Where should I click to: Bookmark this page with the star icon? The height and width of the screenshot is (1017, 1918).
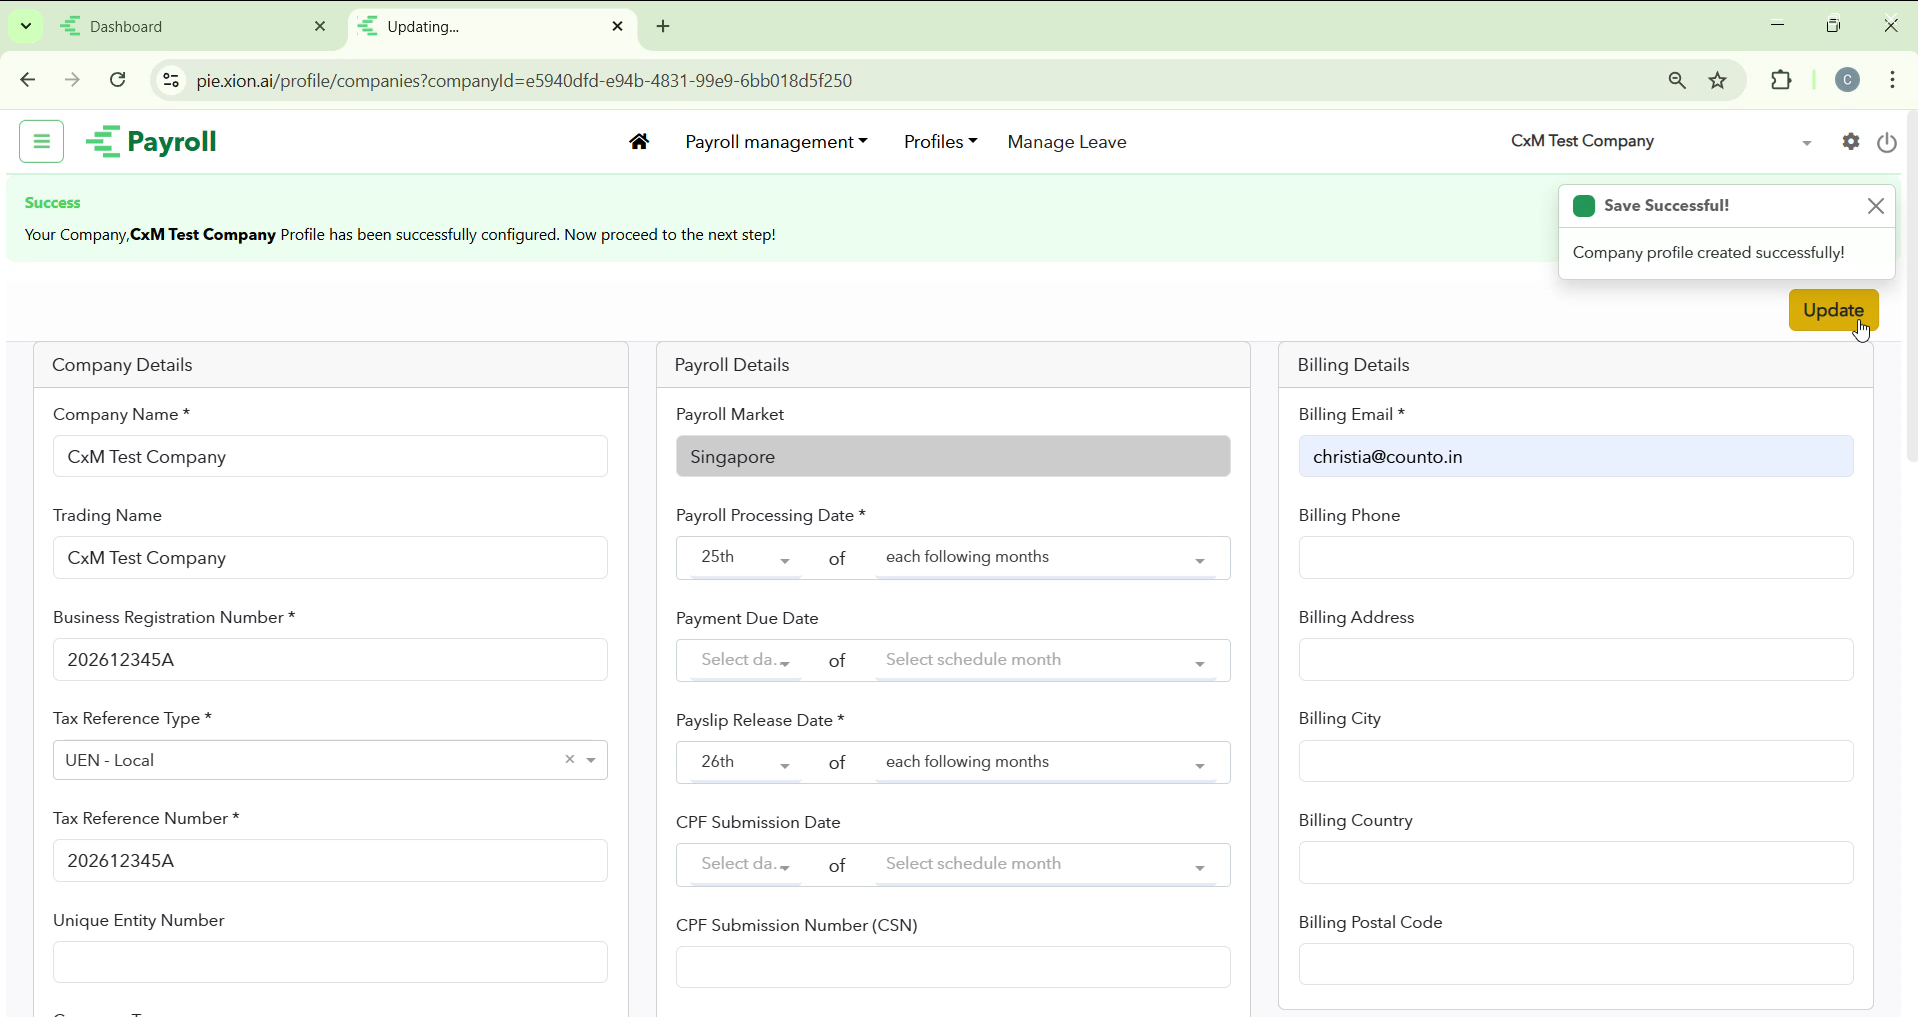[x=1718, y=81]
